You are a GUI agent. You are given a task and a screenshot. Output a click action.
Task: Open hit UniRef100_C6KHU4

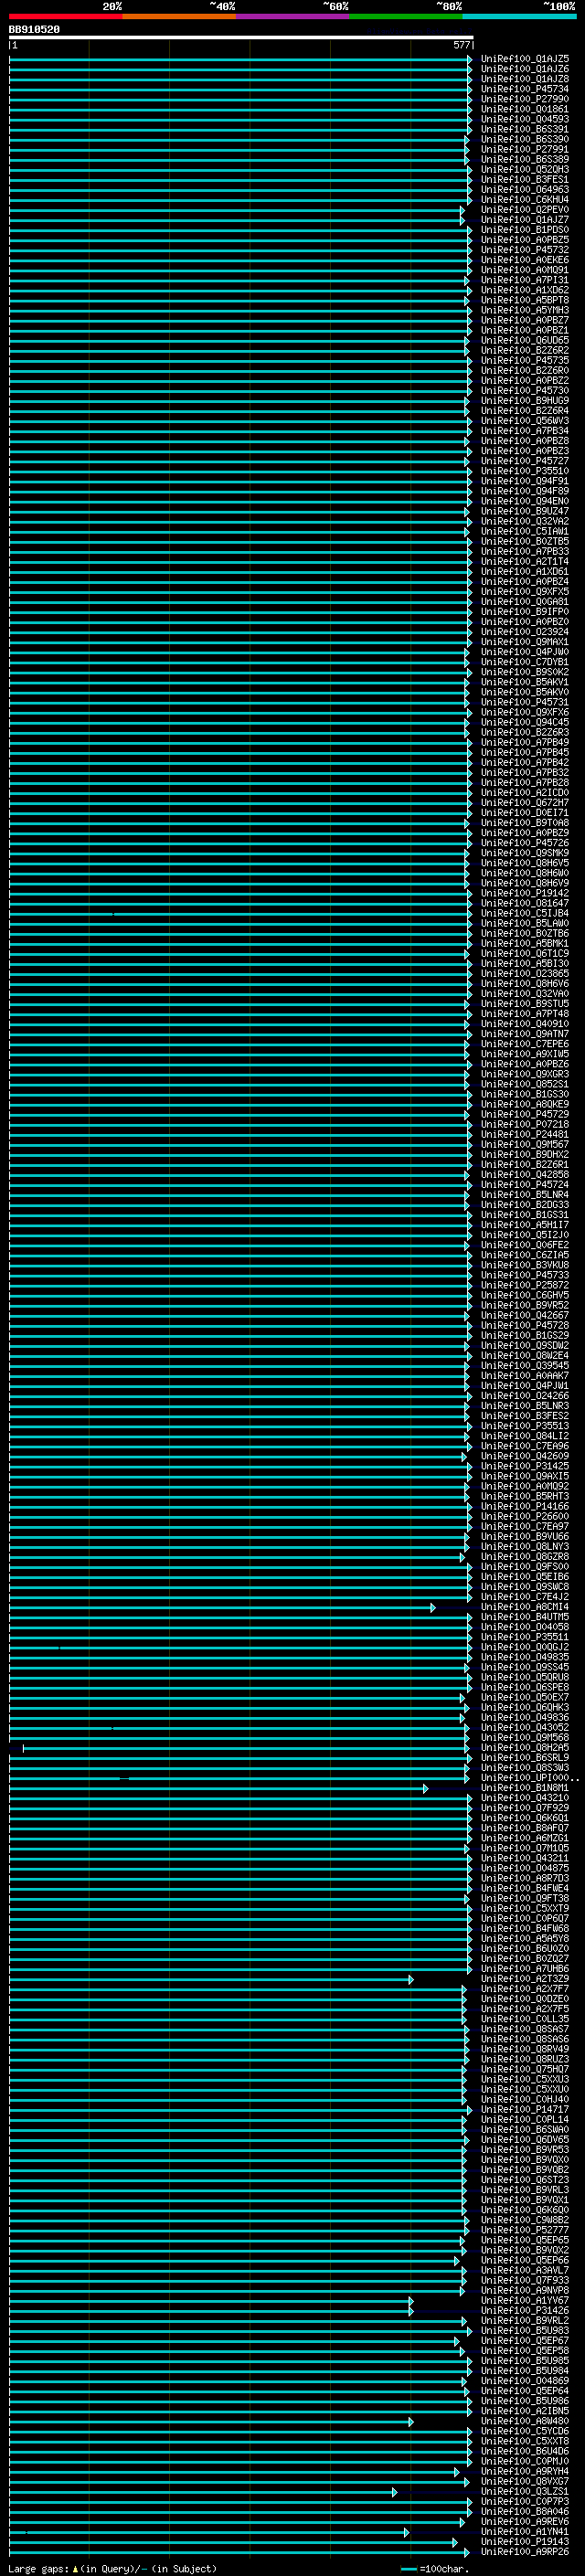pos(525,199)
